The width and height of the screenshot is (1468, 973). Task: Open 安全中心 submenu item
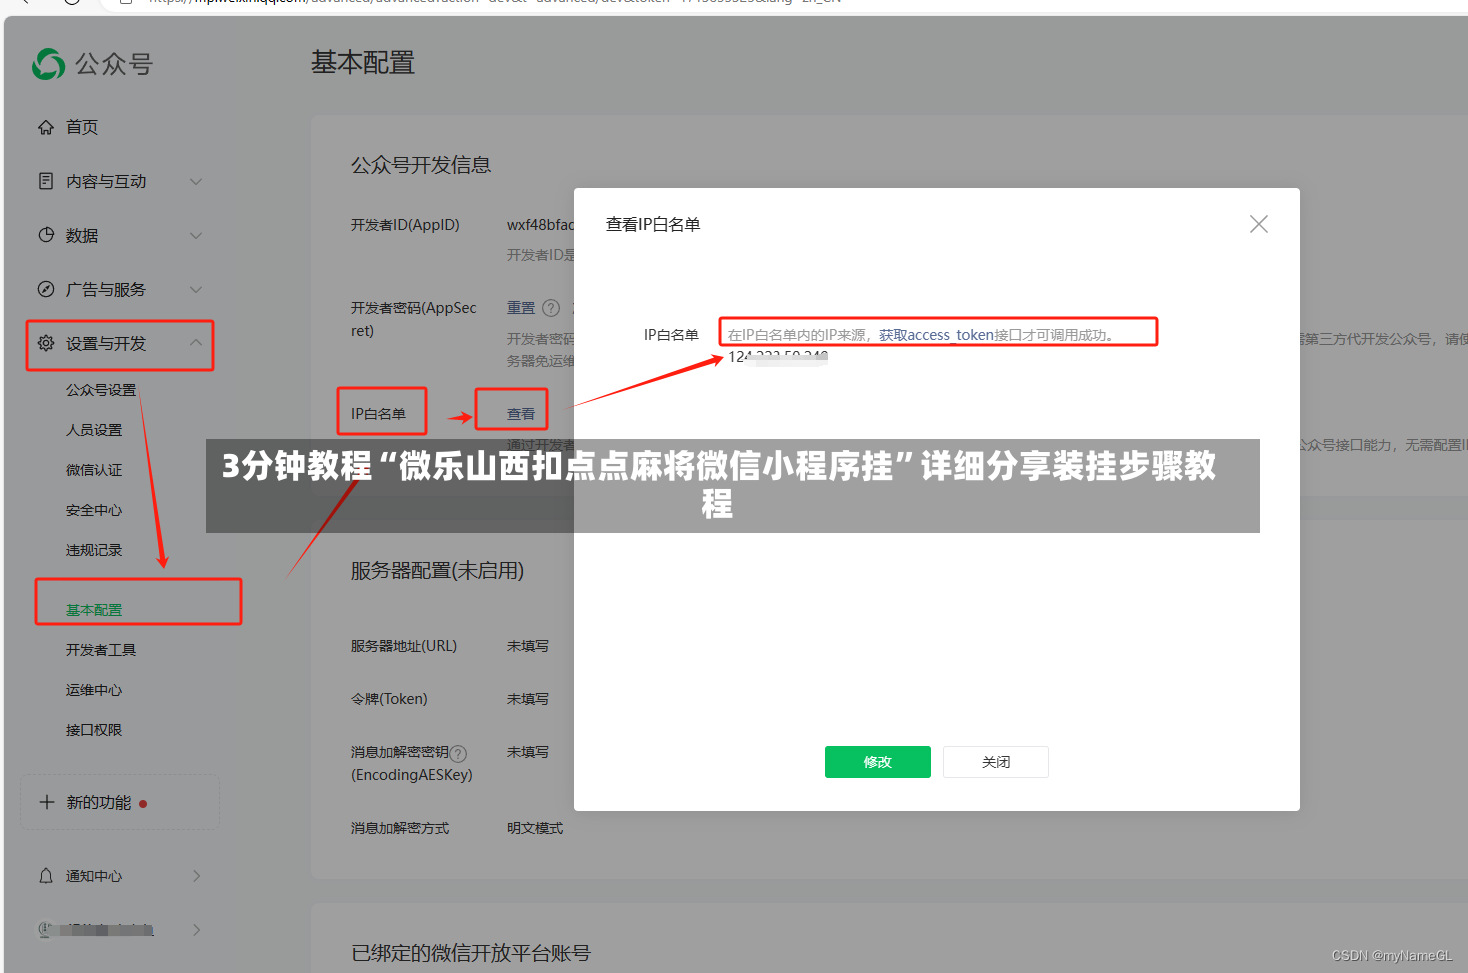click(x=94, y=510)
